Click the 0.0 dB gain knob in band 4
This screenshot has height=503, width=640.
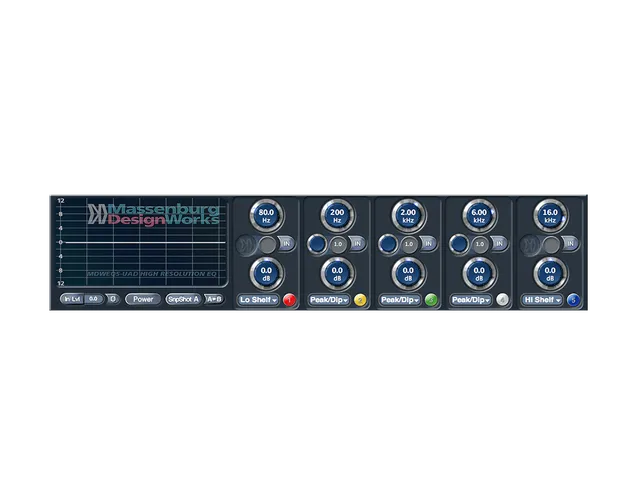479,274
